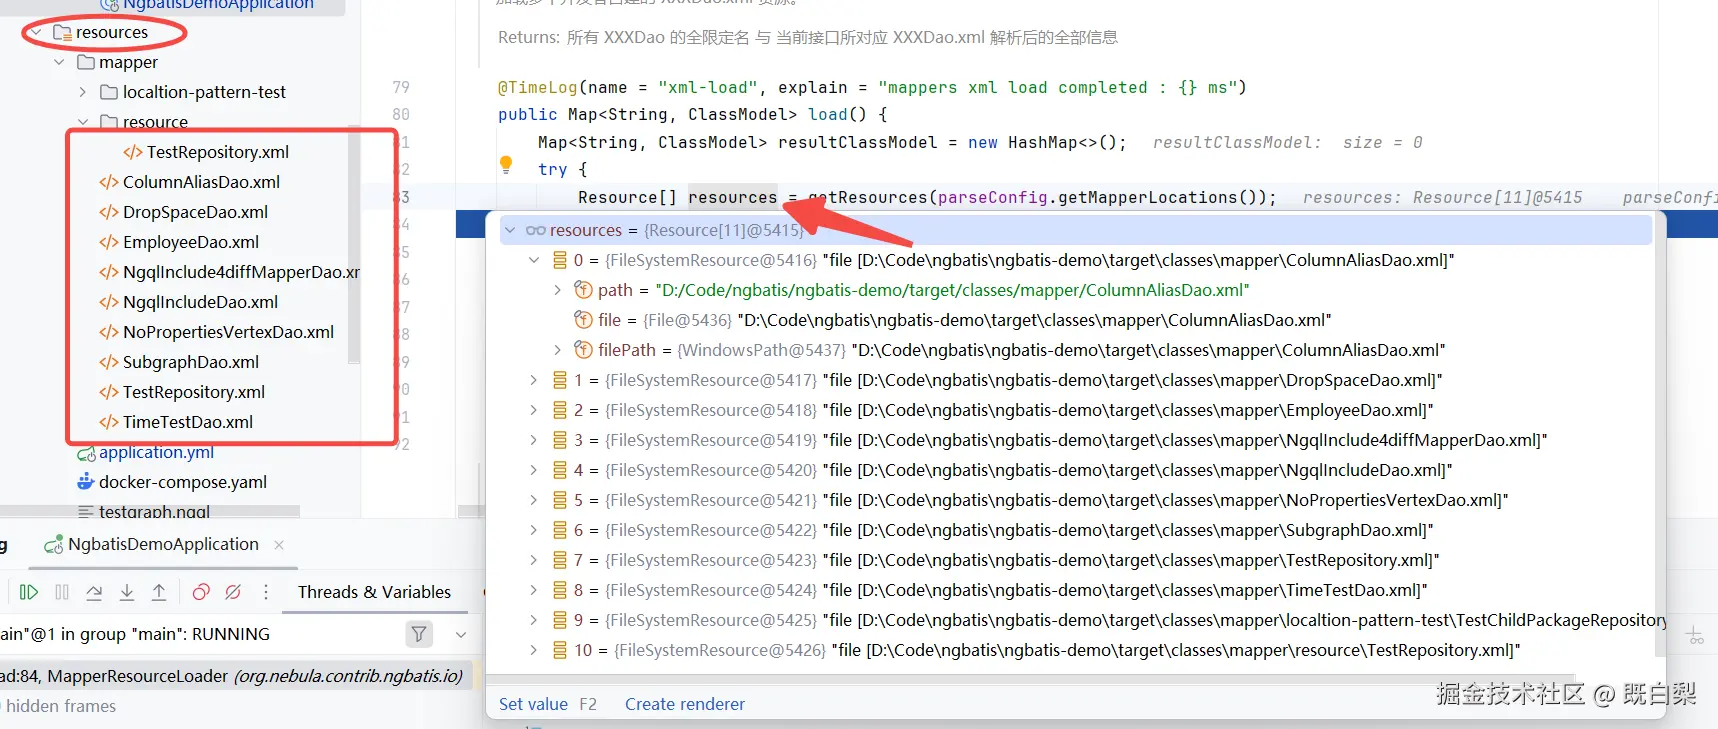The image size is (1718, 729).
Task: Close the NgbatisDemoApplication debug tab
Action: pos(279,545)
